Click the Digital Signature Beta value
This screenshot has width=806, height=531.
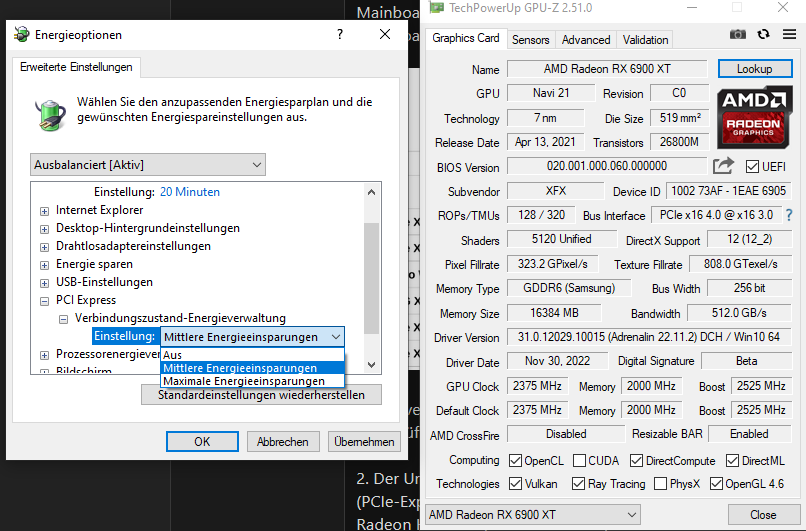click(x=746, y=361)
